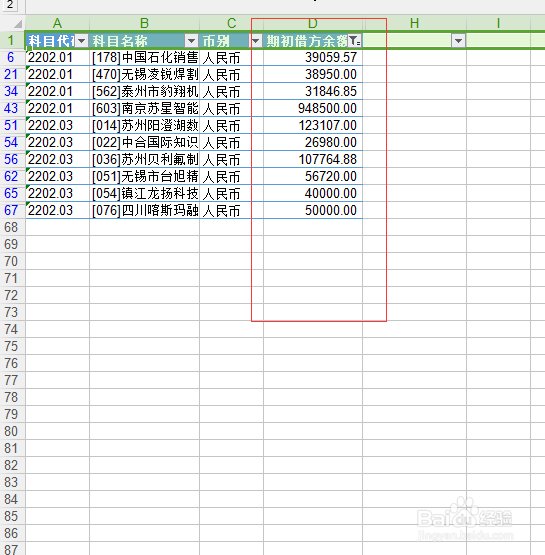Select row header 65
The width and height of the screenshot is (545, 555).
pos(13,193)
